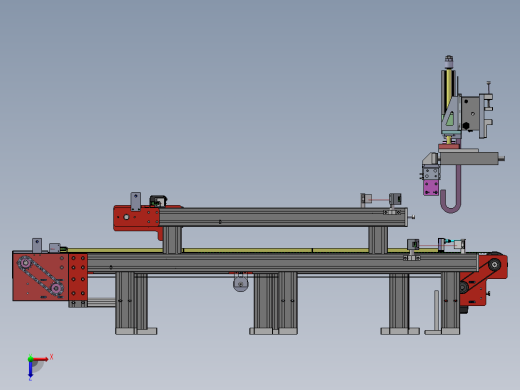Select the upper black pulley in the right drive

pyautogui.click(x=495, y=265)
